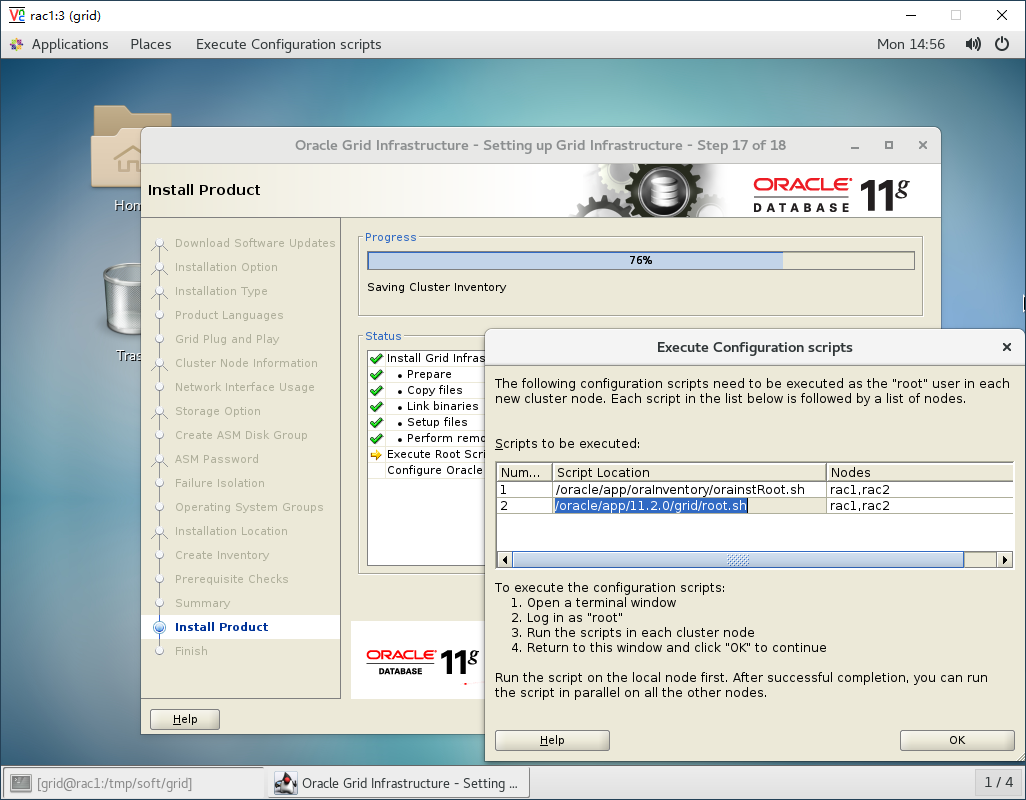
Task: Click the scripts table right scroll arrow
Action: [x=1005, y=560]
